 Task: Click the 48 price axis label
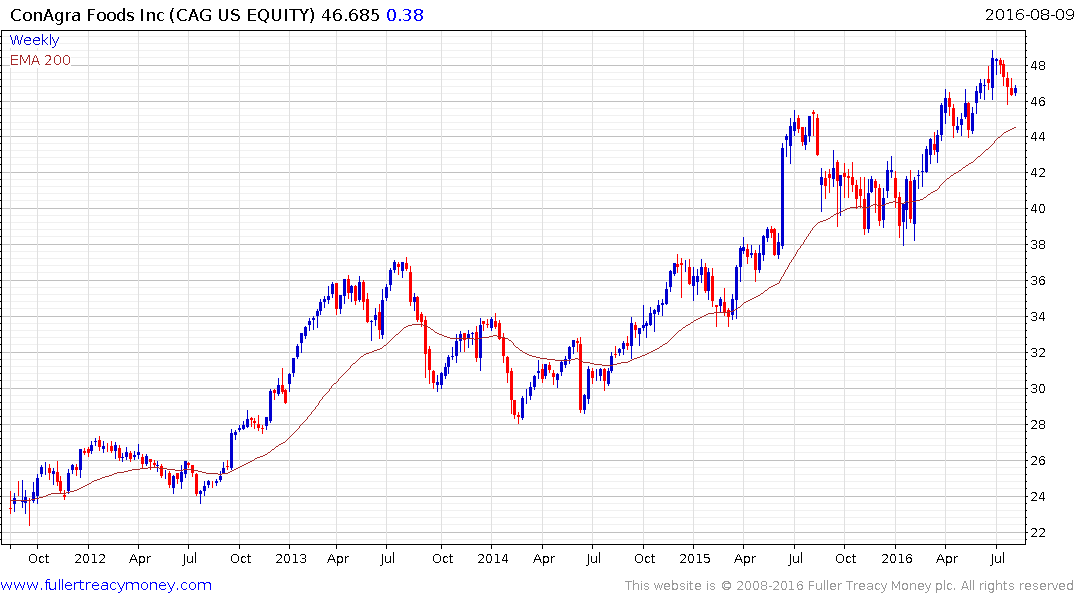[x=1037, y=66]
